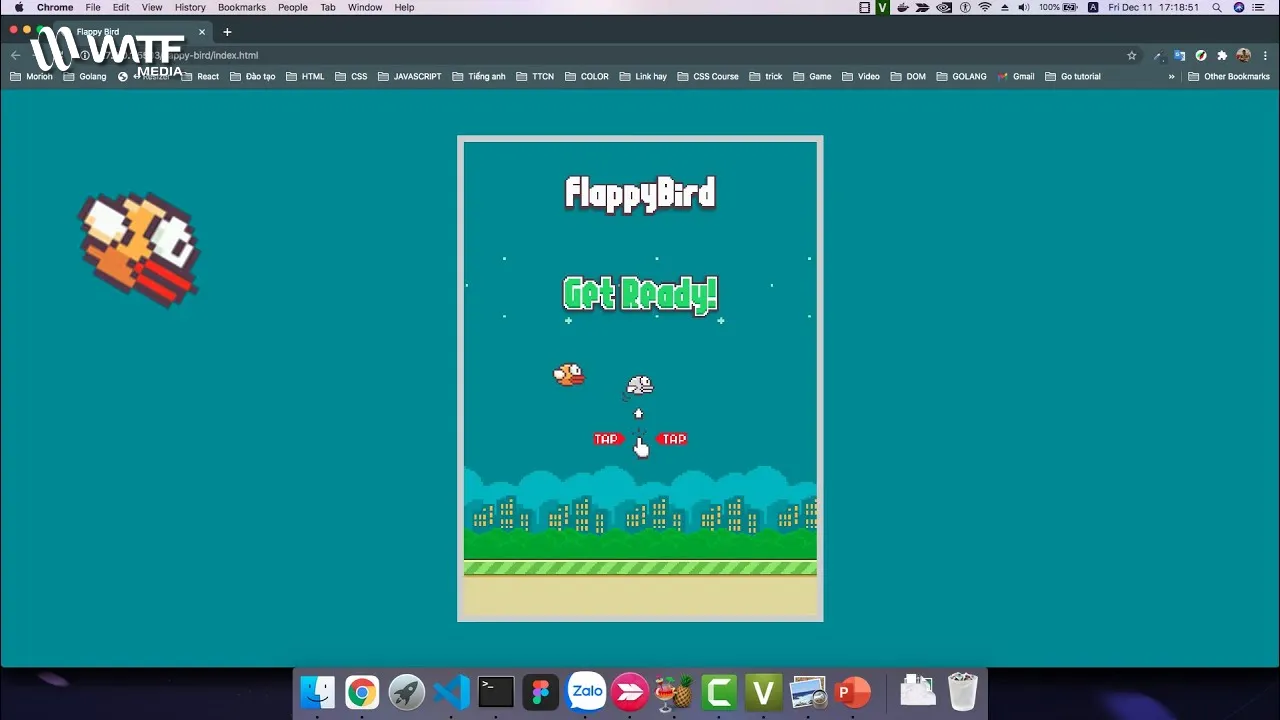
Task: Open the Chrome Extensions puzzle icon
Action: 1222,56
